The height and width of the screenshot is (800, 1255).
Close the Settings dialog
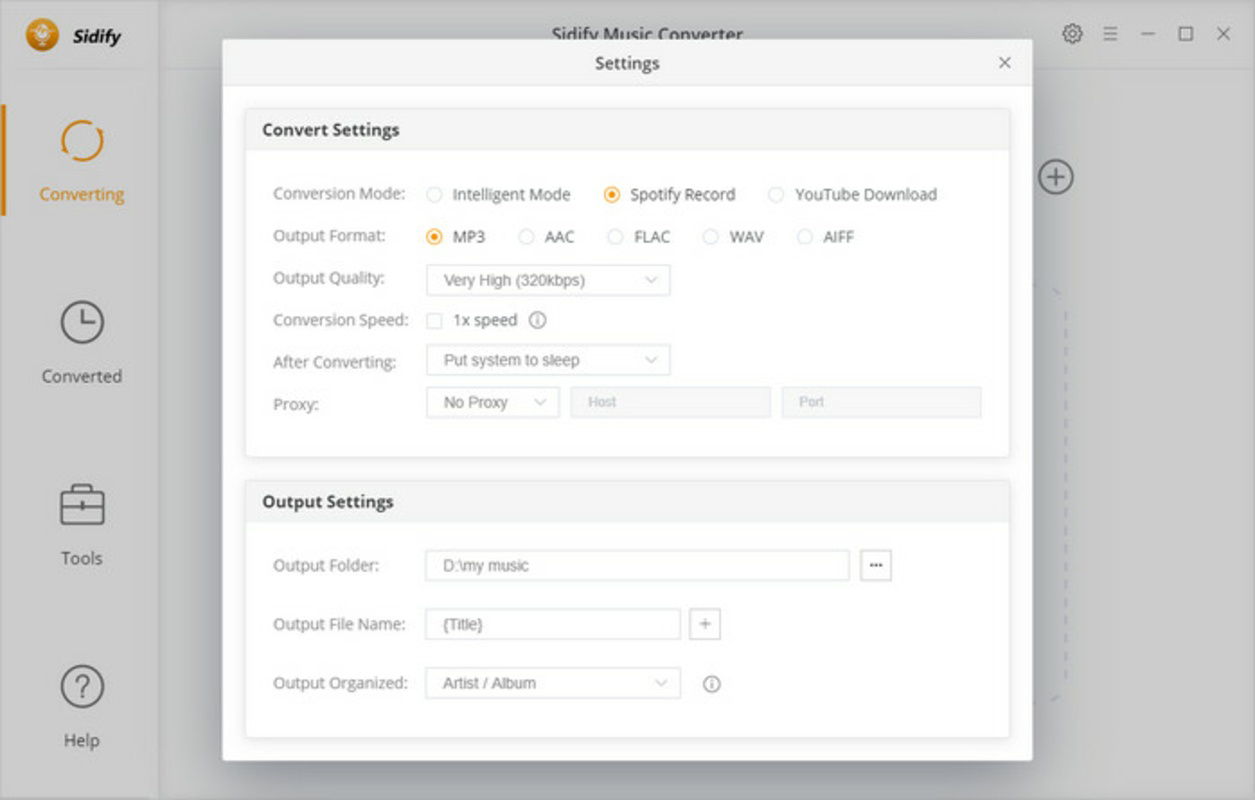(1005, 63)
